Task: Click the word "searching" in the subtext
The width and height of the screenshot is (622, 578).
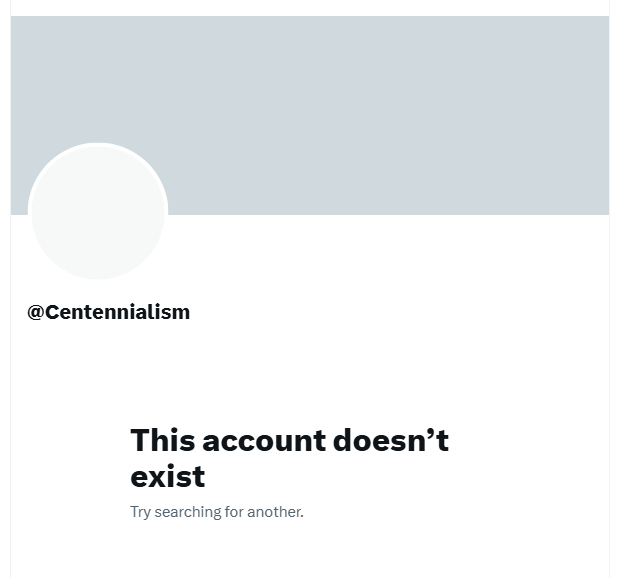Action: (187, 512)
